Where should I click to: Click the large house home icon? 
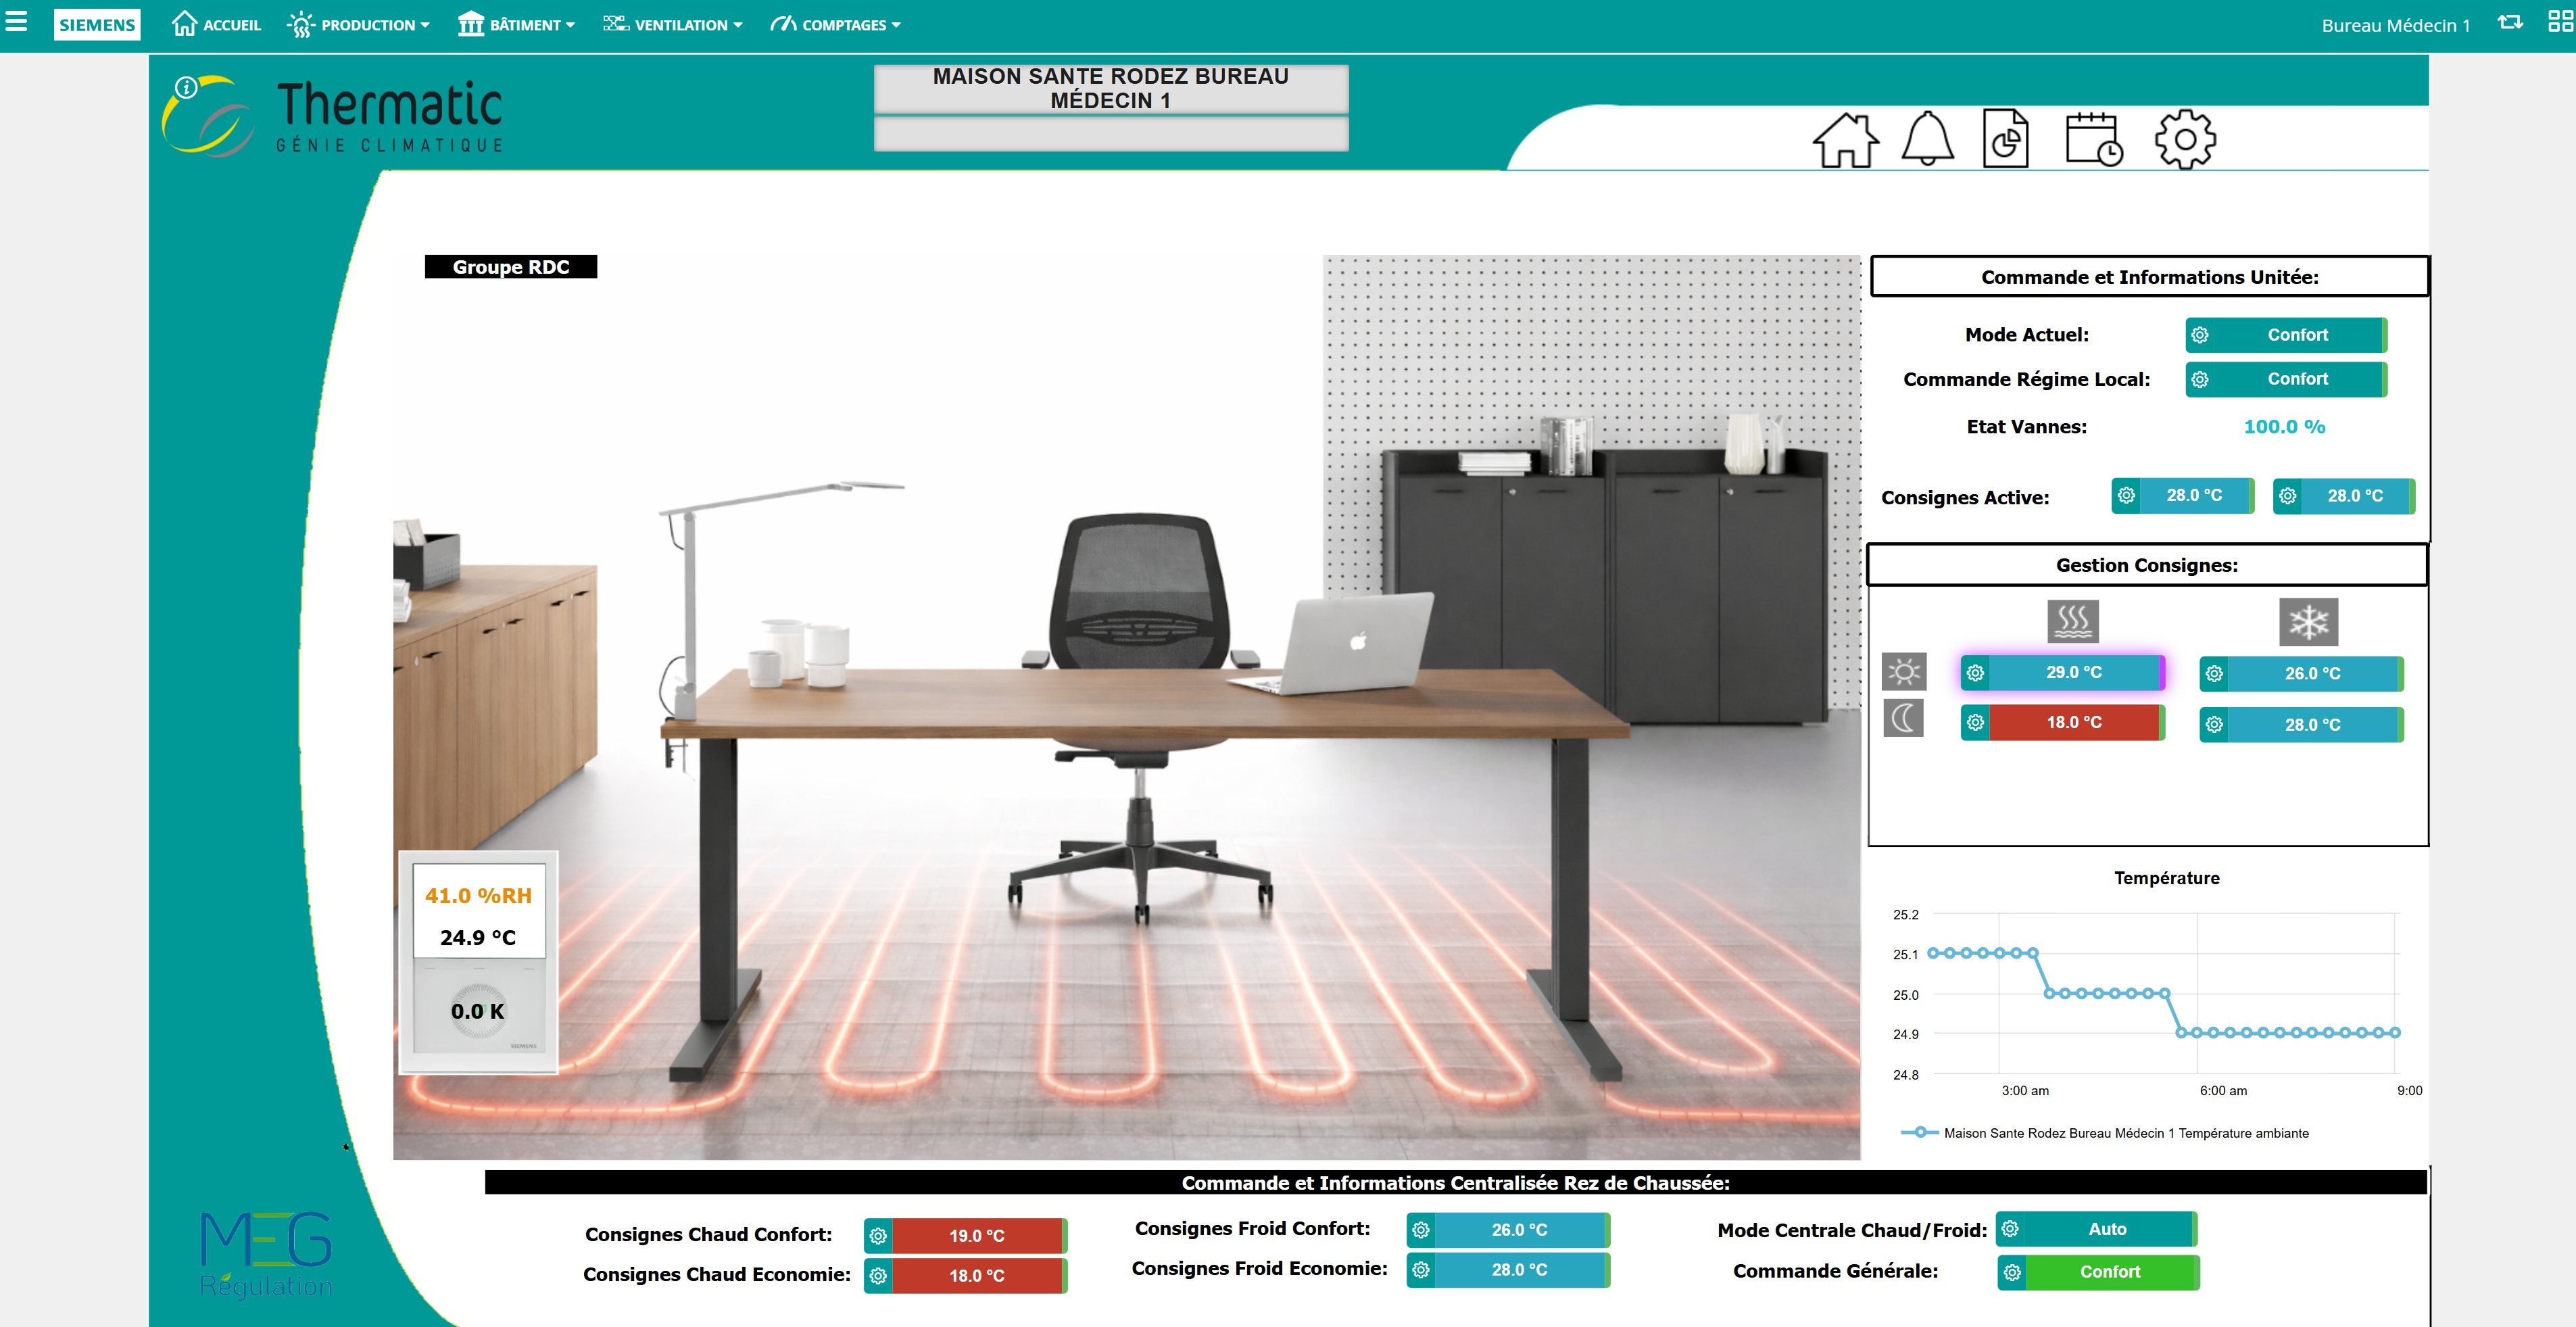[1845, 139]
